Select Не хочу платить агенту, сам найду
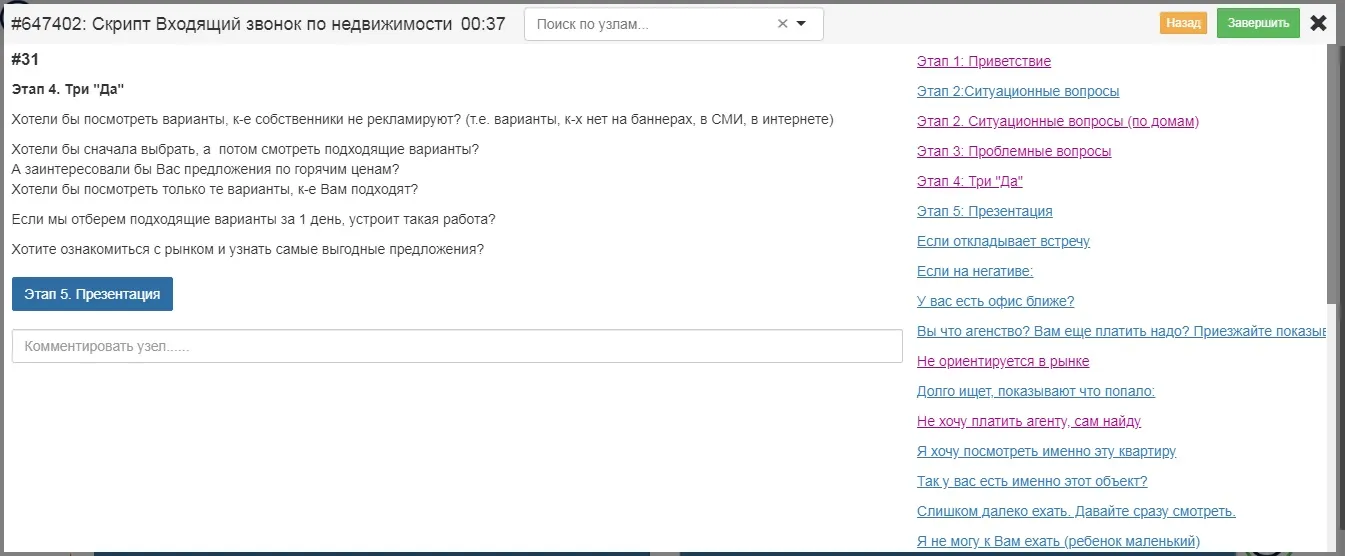1345x556 pixels. coord(1028,421)
